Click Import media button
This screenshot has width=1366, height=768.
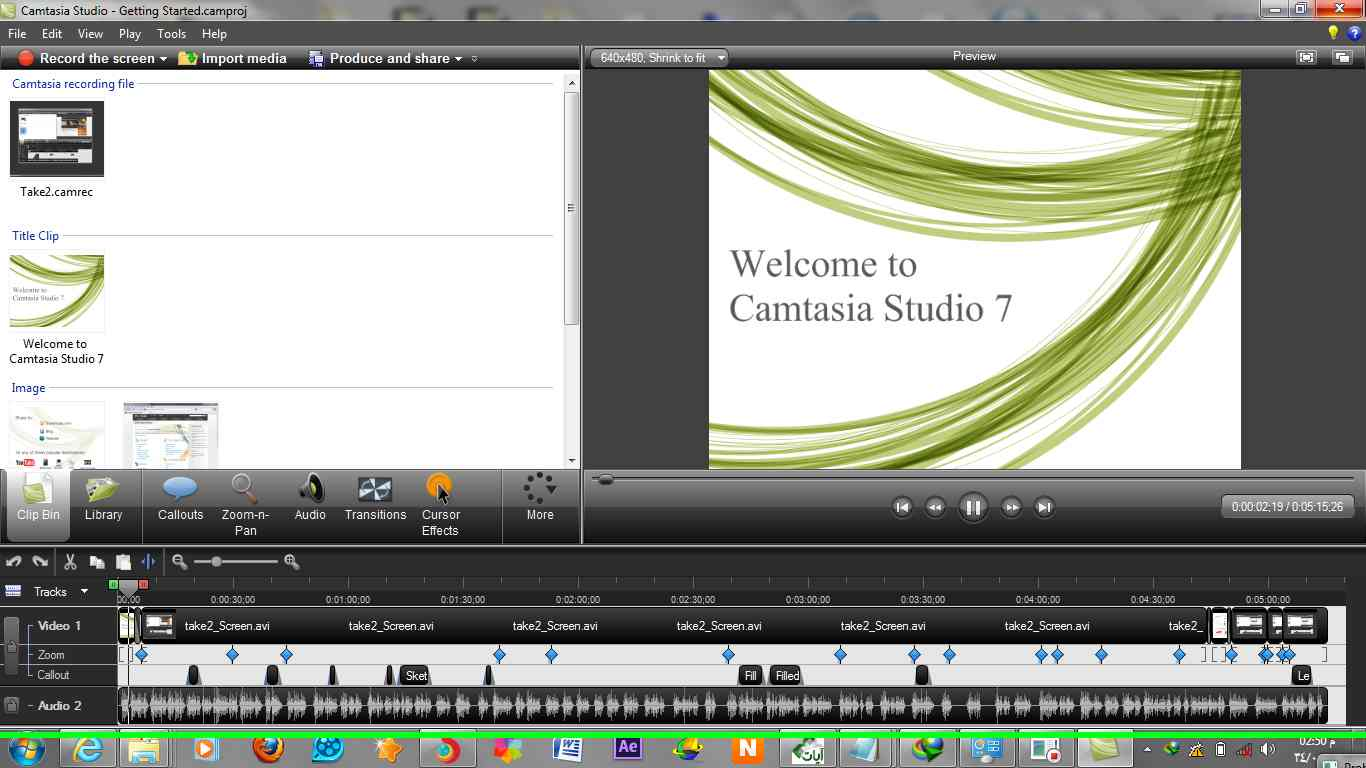(x=232, y=58)
